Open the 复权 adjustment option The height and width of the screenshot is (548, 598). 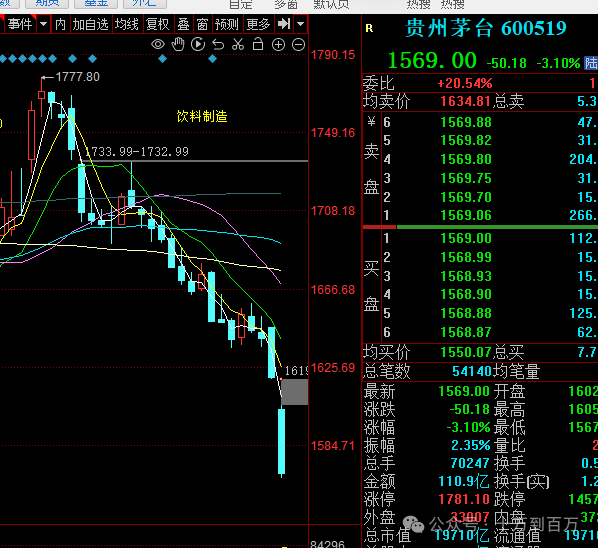[x=158, y=24]
